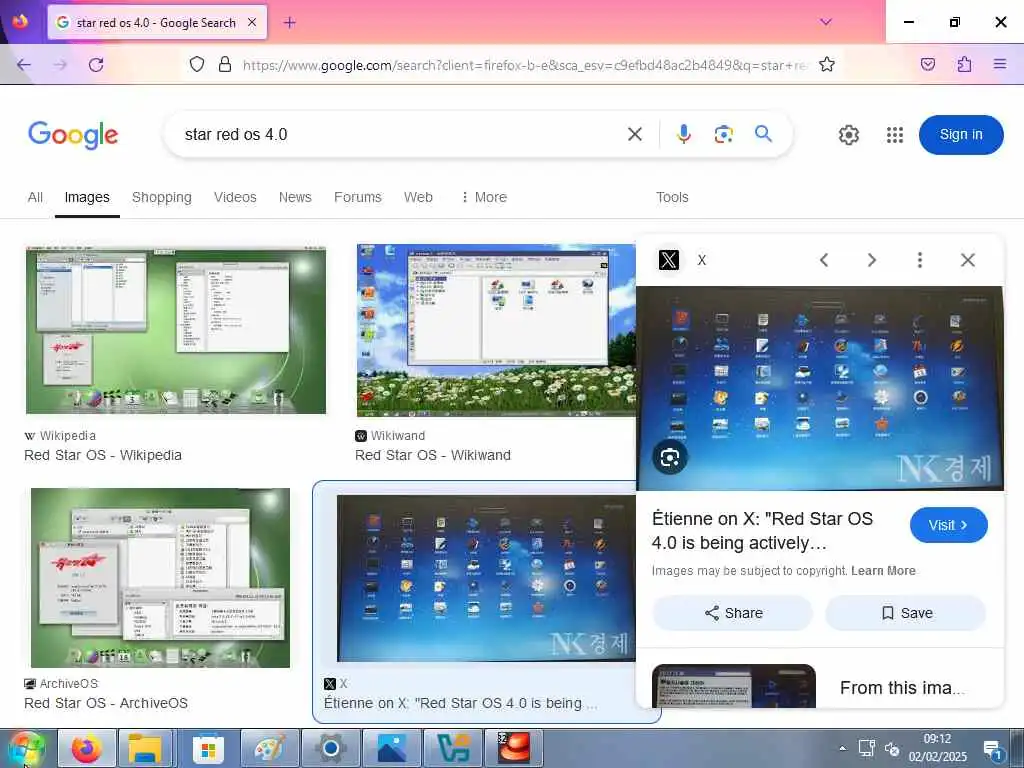Click 'Red Star OS - ArchiveOS' link
This screenshot has width=1024, height=768.
106,703
